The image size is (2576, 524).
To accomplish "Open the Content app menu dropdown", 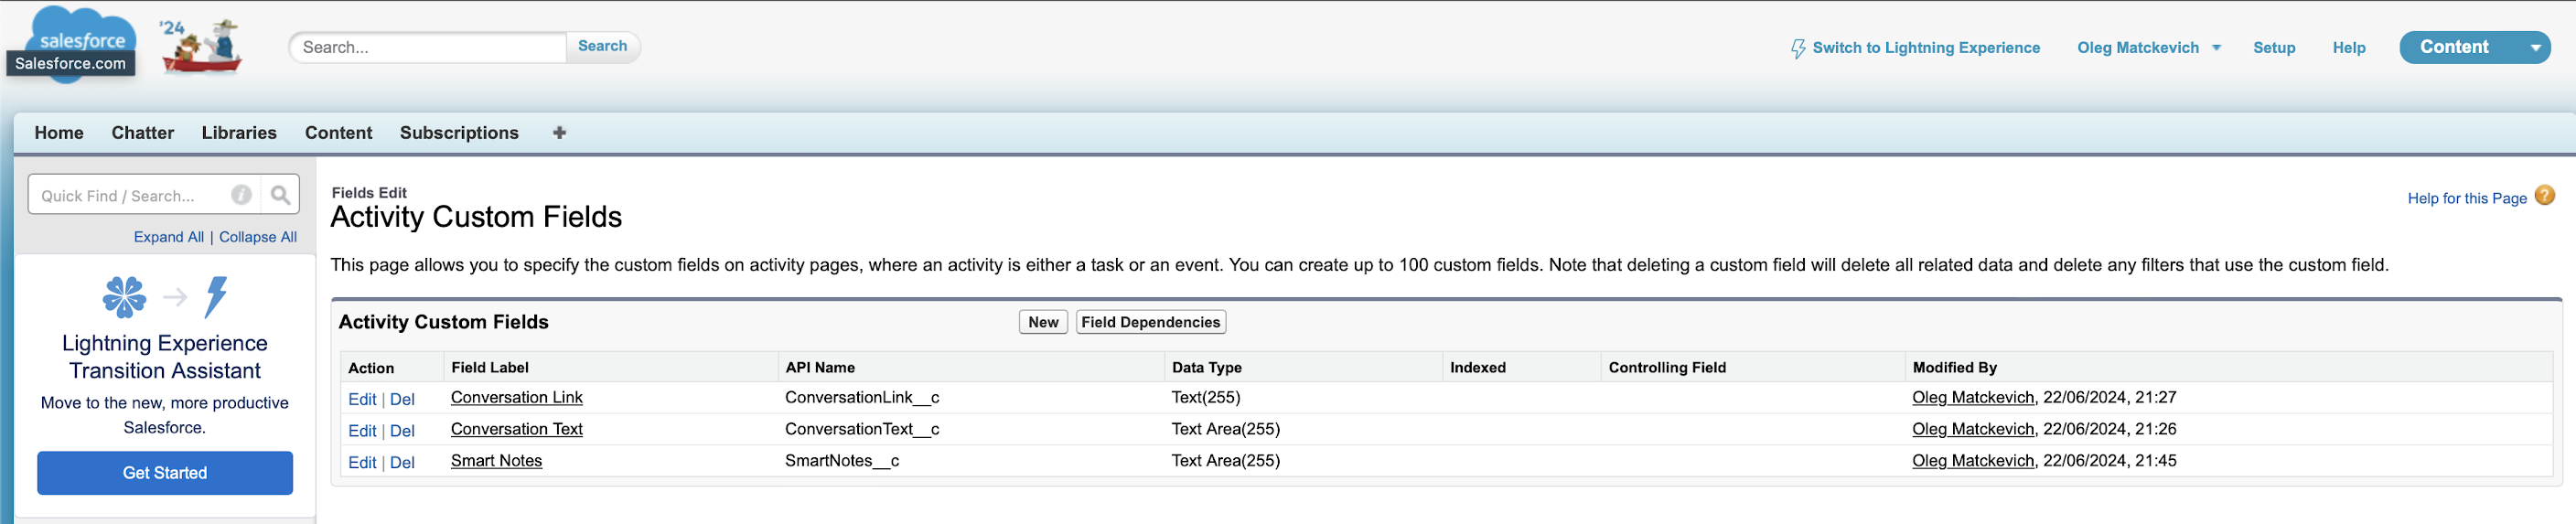I will (2534, 48).
